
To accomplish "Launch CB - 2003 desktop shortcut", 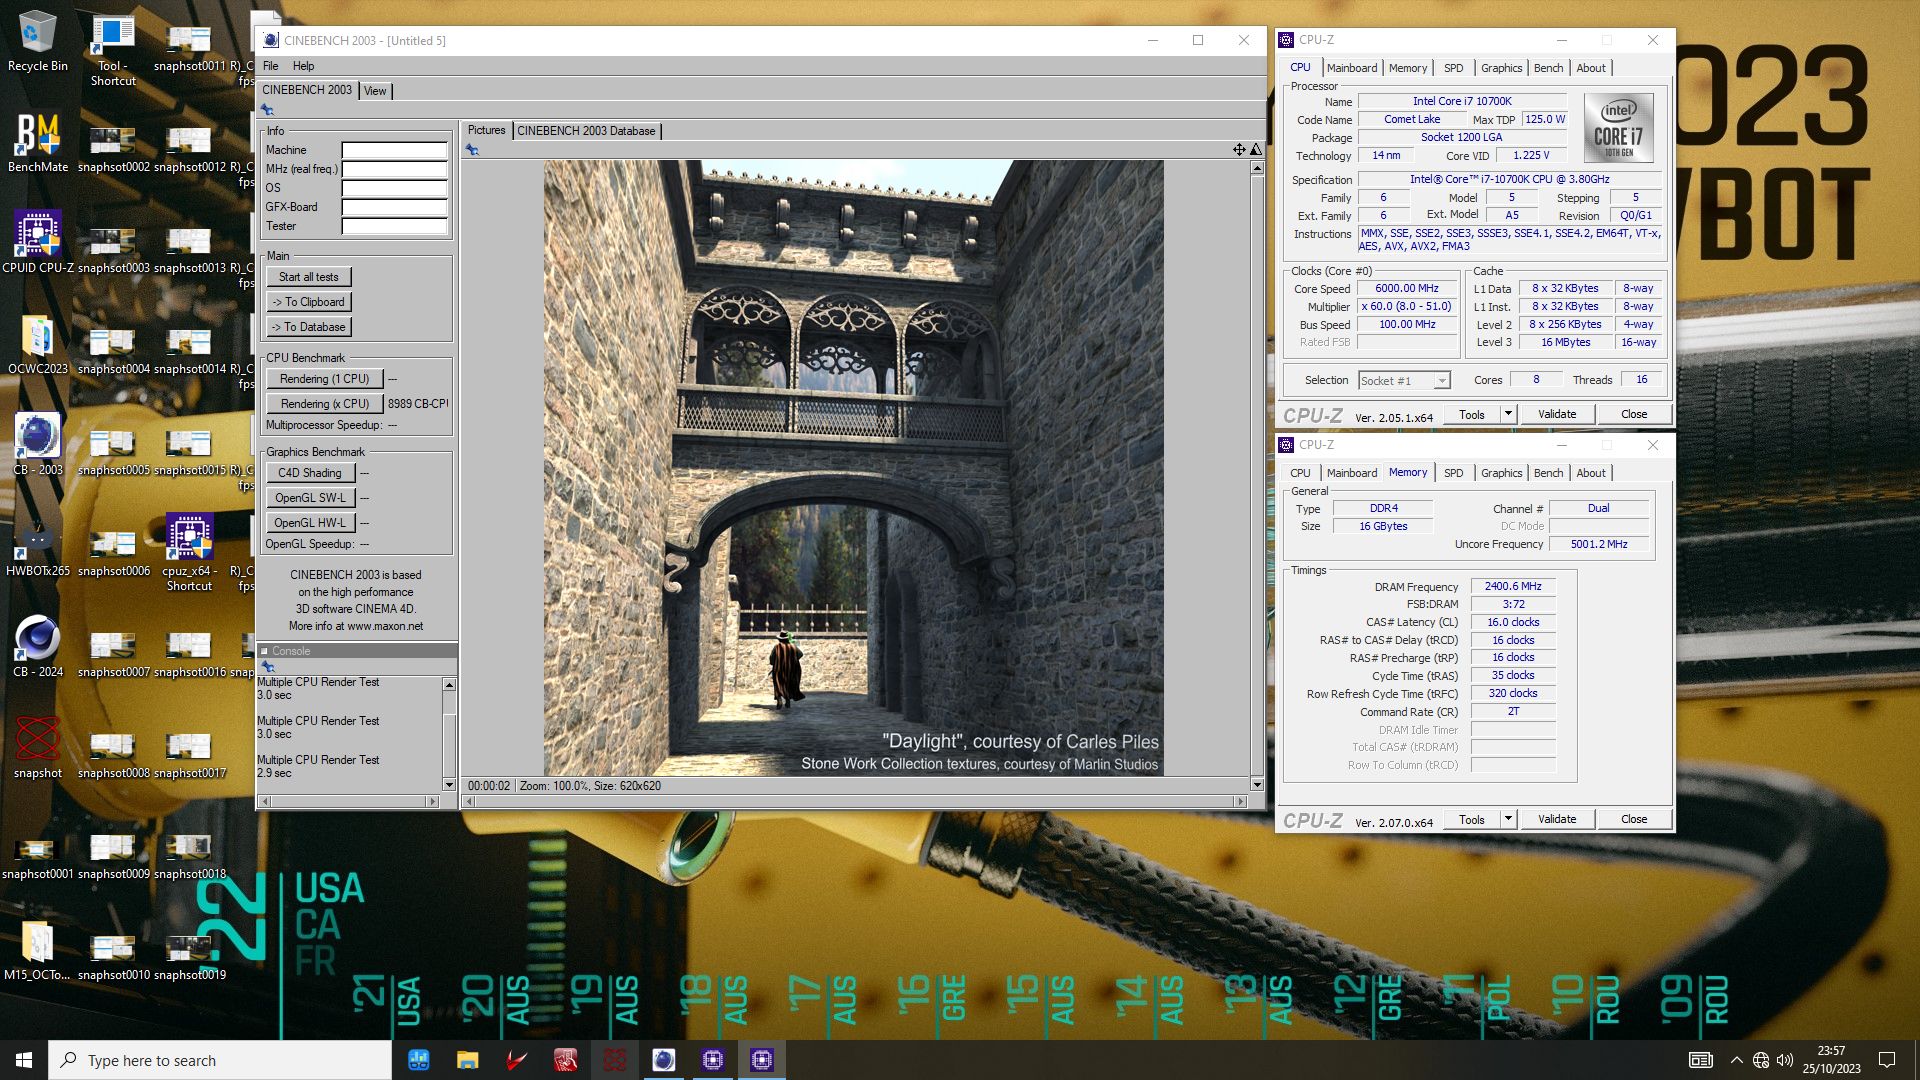I will [x=38, y=445].
